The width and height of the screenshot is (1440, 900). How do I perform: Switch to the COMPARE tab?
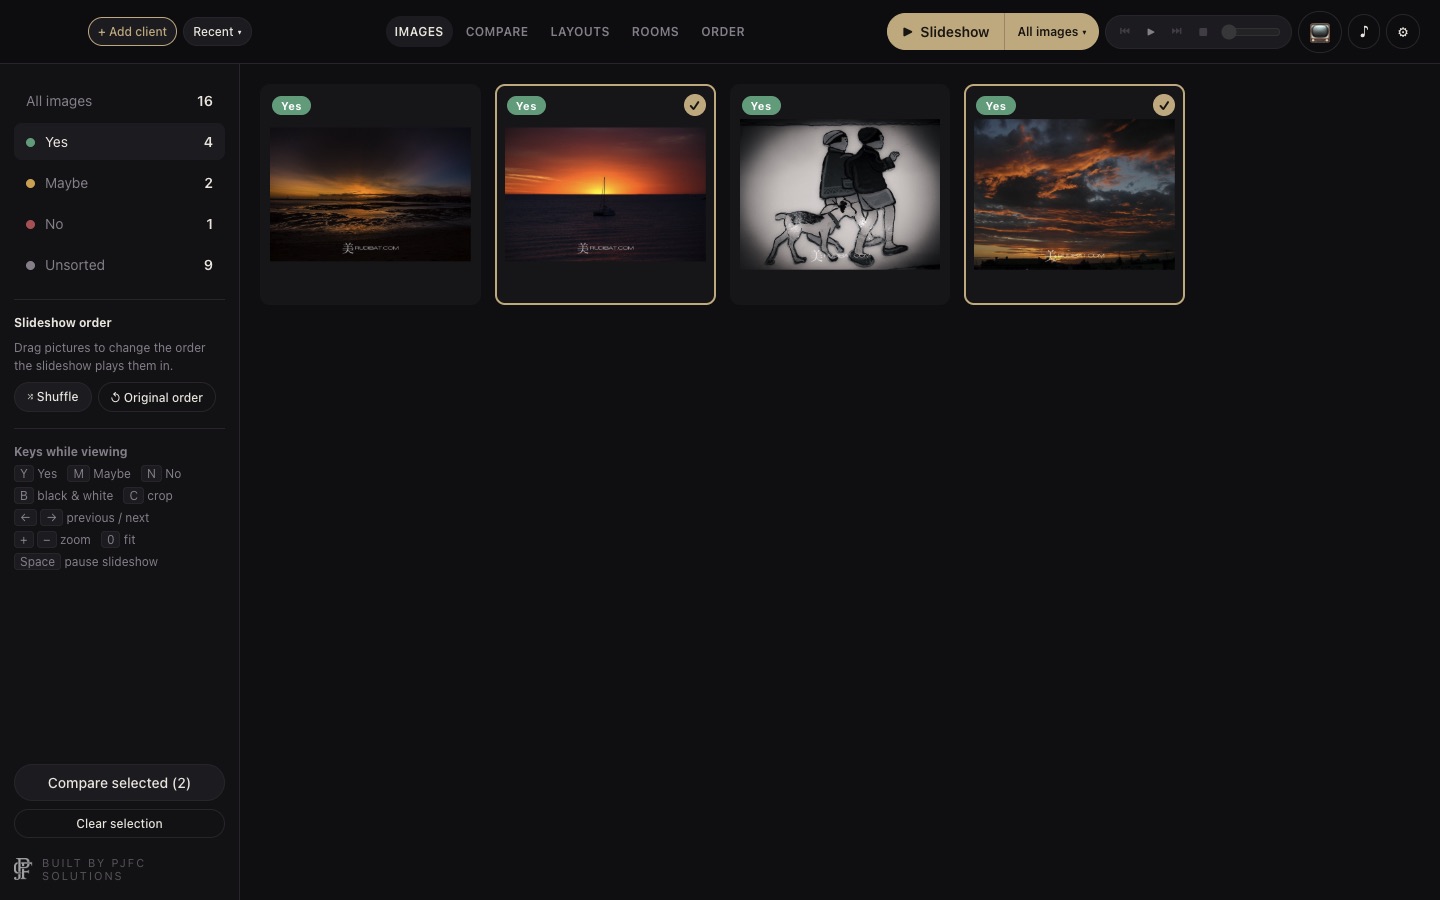(497, 32)
